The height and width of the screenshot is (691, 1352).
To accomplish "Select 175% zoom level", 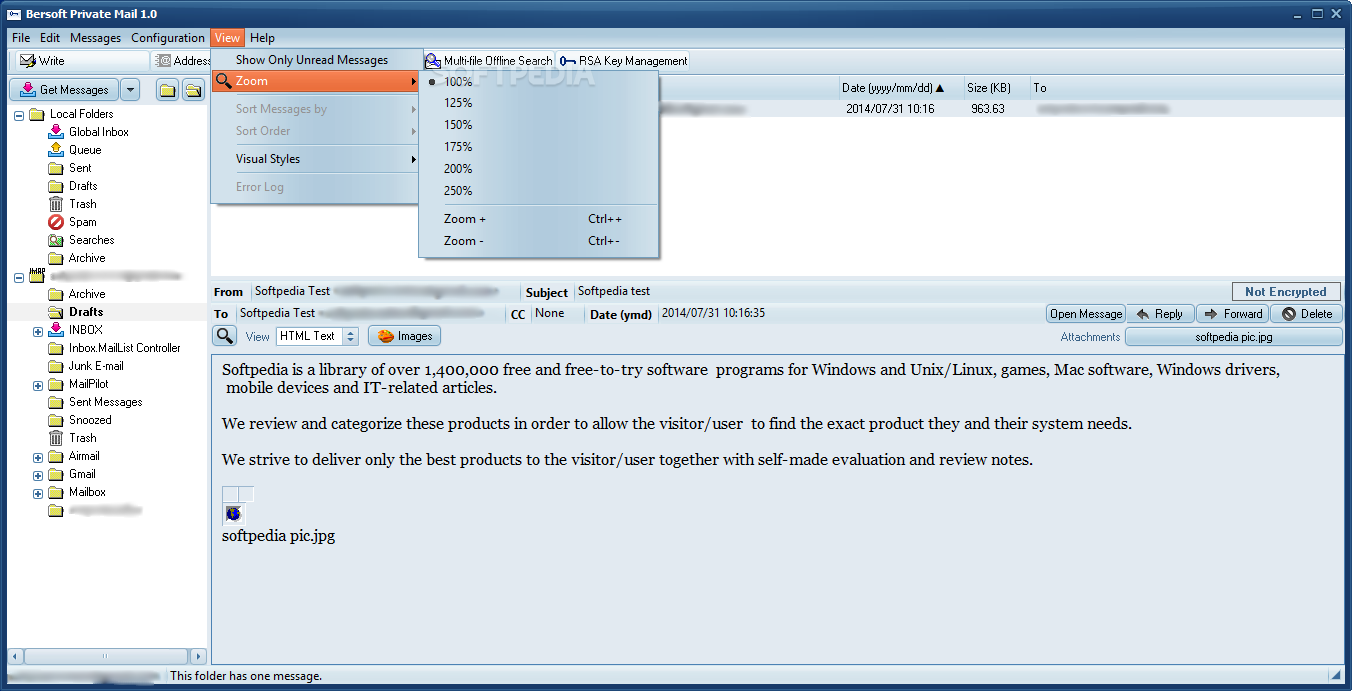I will [x=539, y=147].
